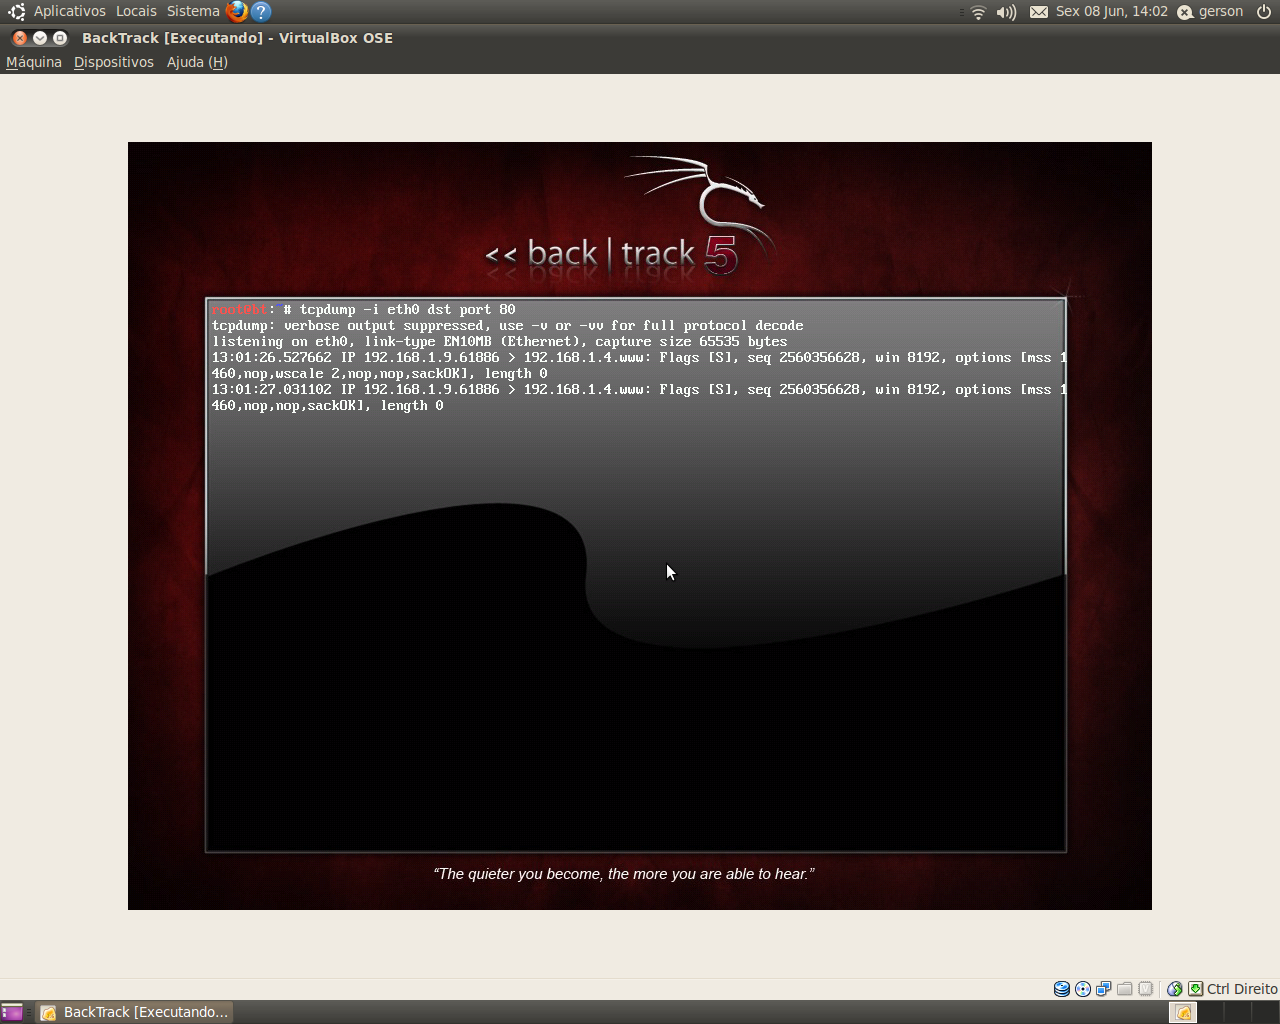Minimize the BackTrack VirtualBox window
This screenshot has width=1280, height=1024.
(40, 38)
